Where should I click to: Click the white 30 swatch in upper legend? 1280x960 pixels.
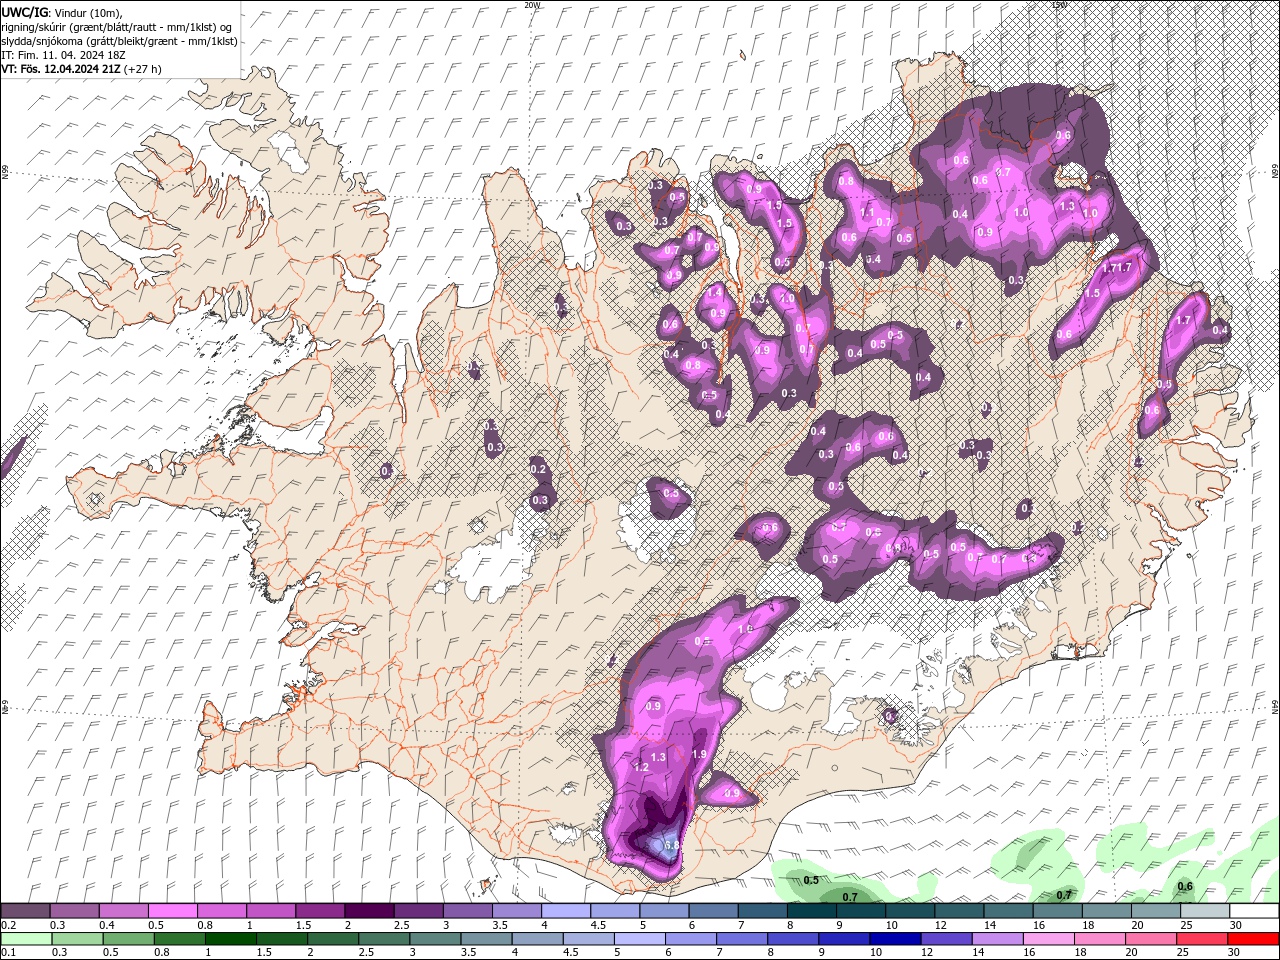pyautogui.click(x=1254, y=911)
